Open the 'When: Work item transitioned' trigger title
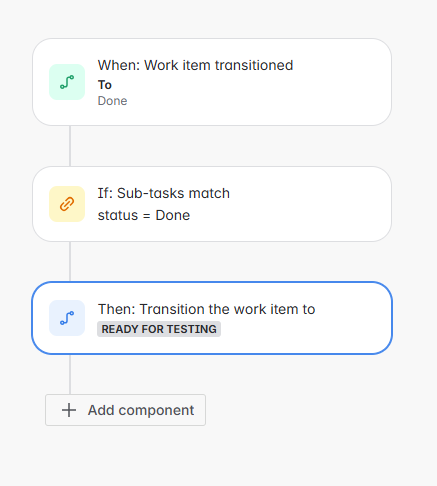This screenshot has width=437, height=486. pos(195,65)
